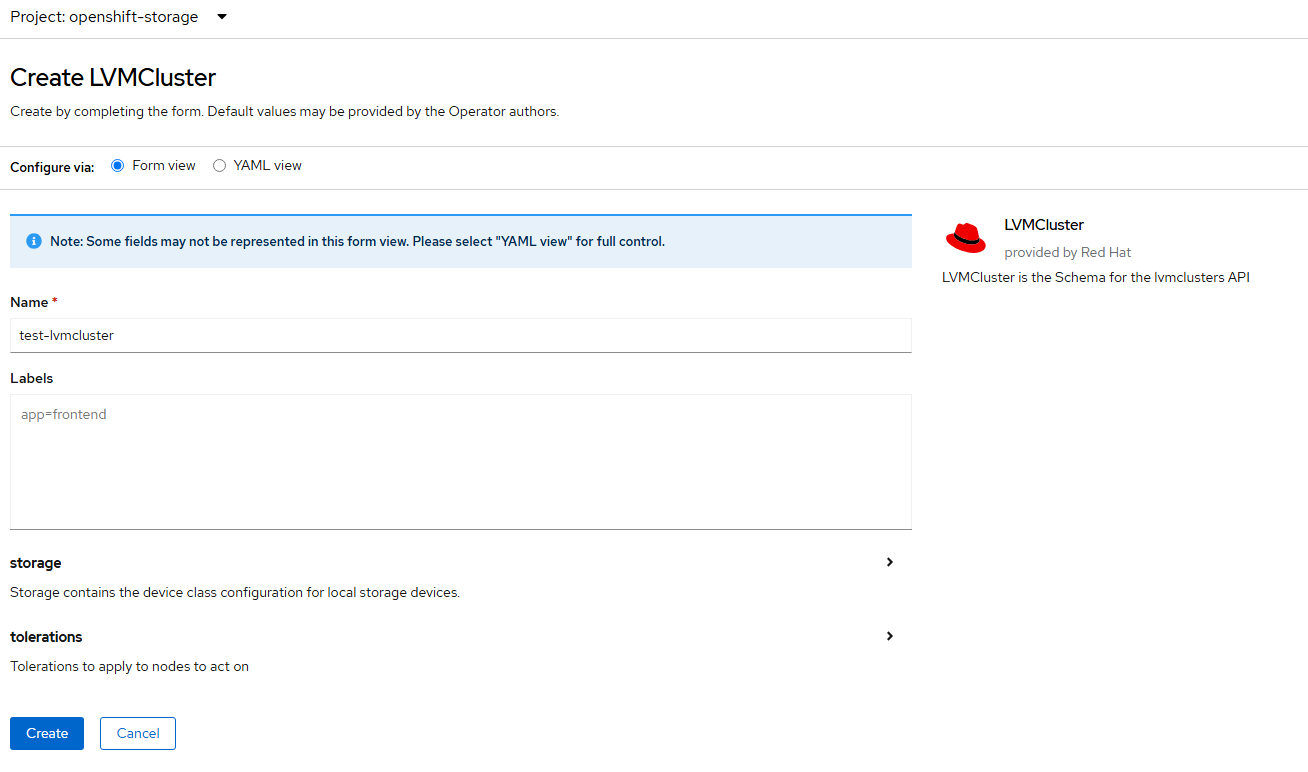Click the Labels text area
Screen dimensions: 1308x772
pos(461,462)
